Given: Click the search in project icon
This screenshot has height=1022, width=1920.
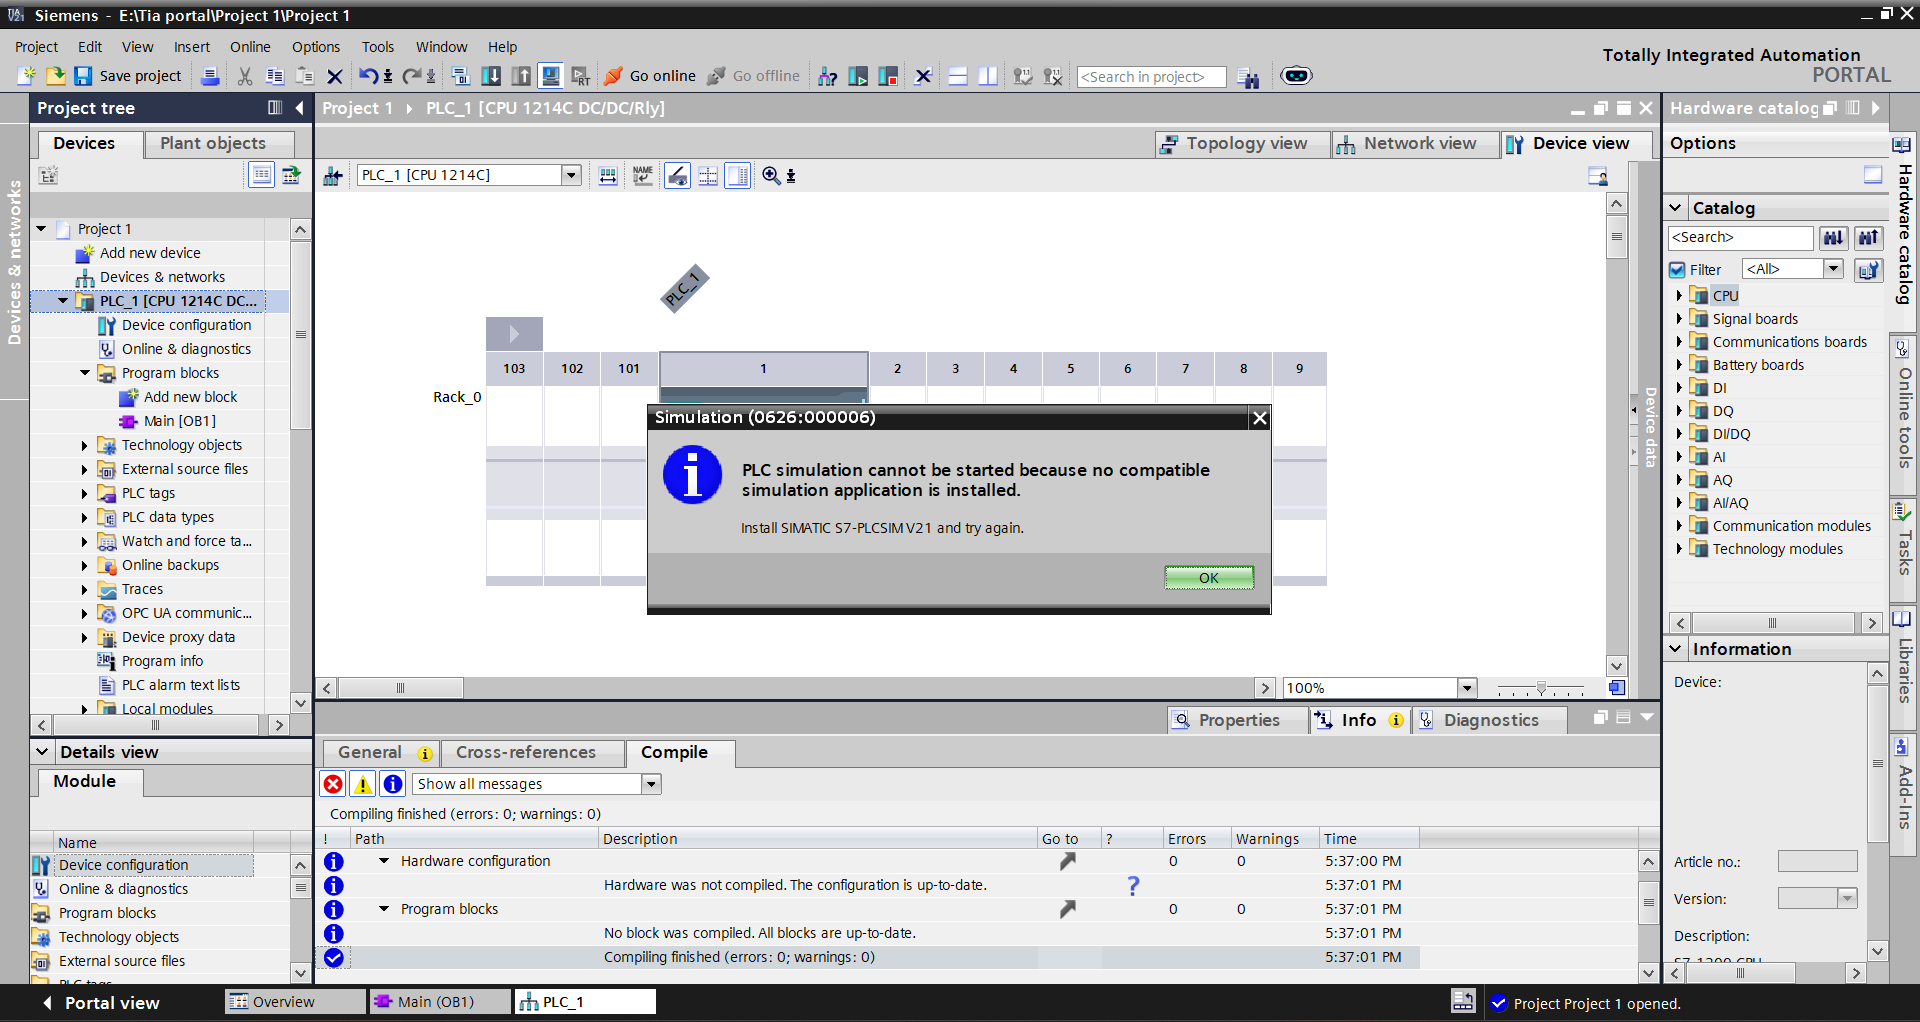Looking at the screenshot, I should (1248, 77).
